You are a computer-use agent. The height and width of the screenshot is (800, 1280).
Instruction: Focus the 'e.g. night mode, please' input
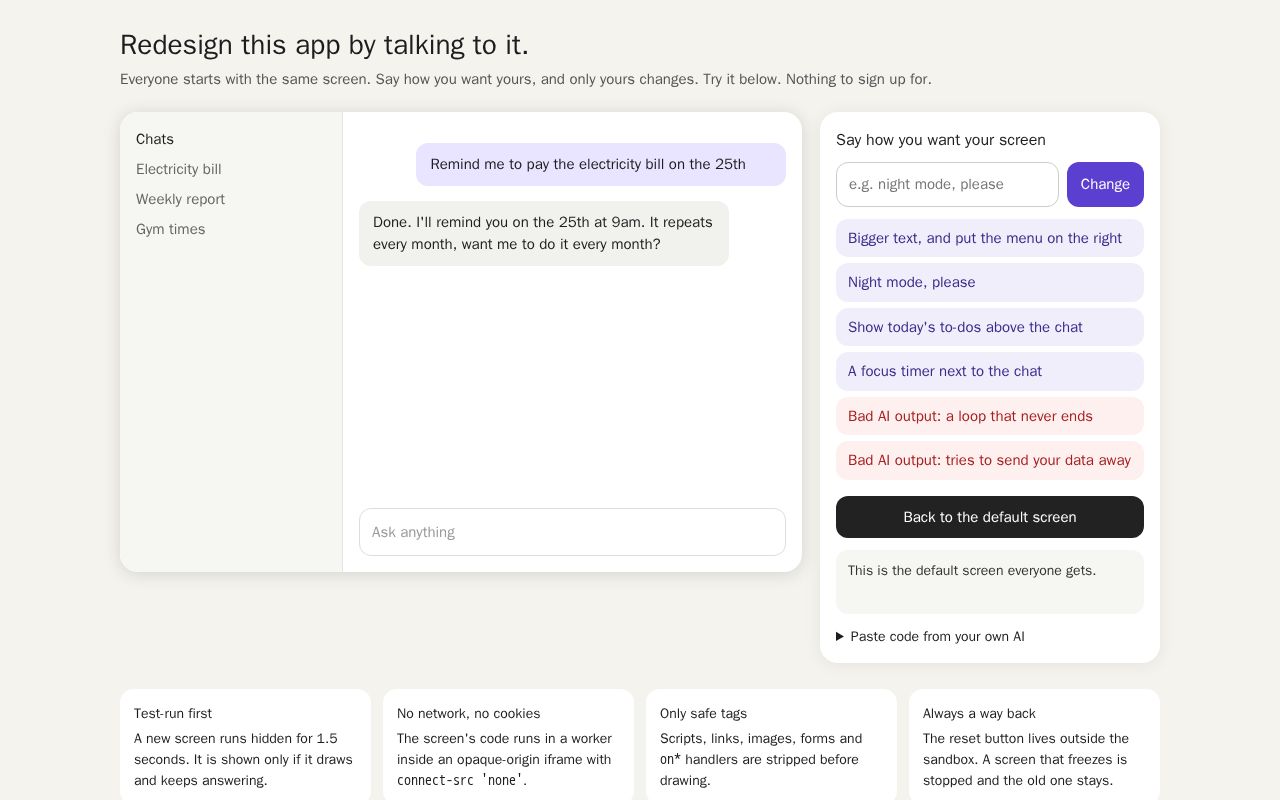point(947,184)
